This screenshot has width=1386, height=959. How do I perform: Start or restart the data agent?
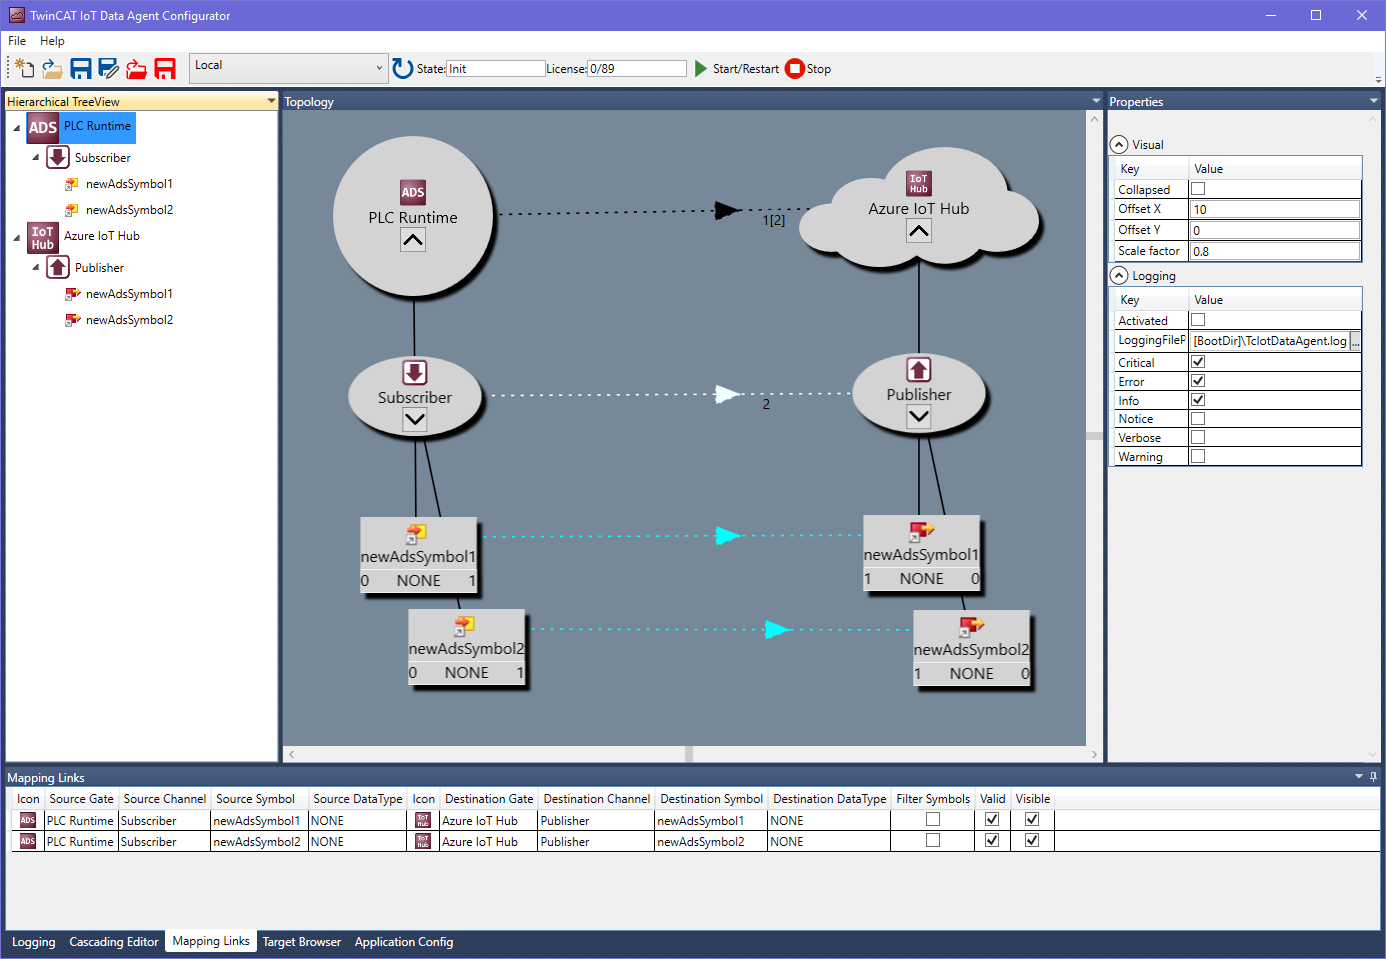point(736,69)
